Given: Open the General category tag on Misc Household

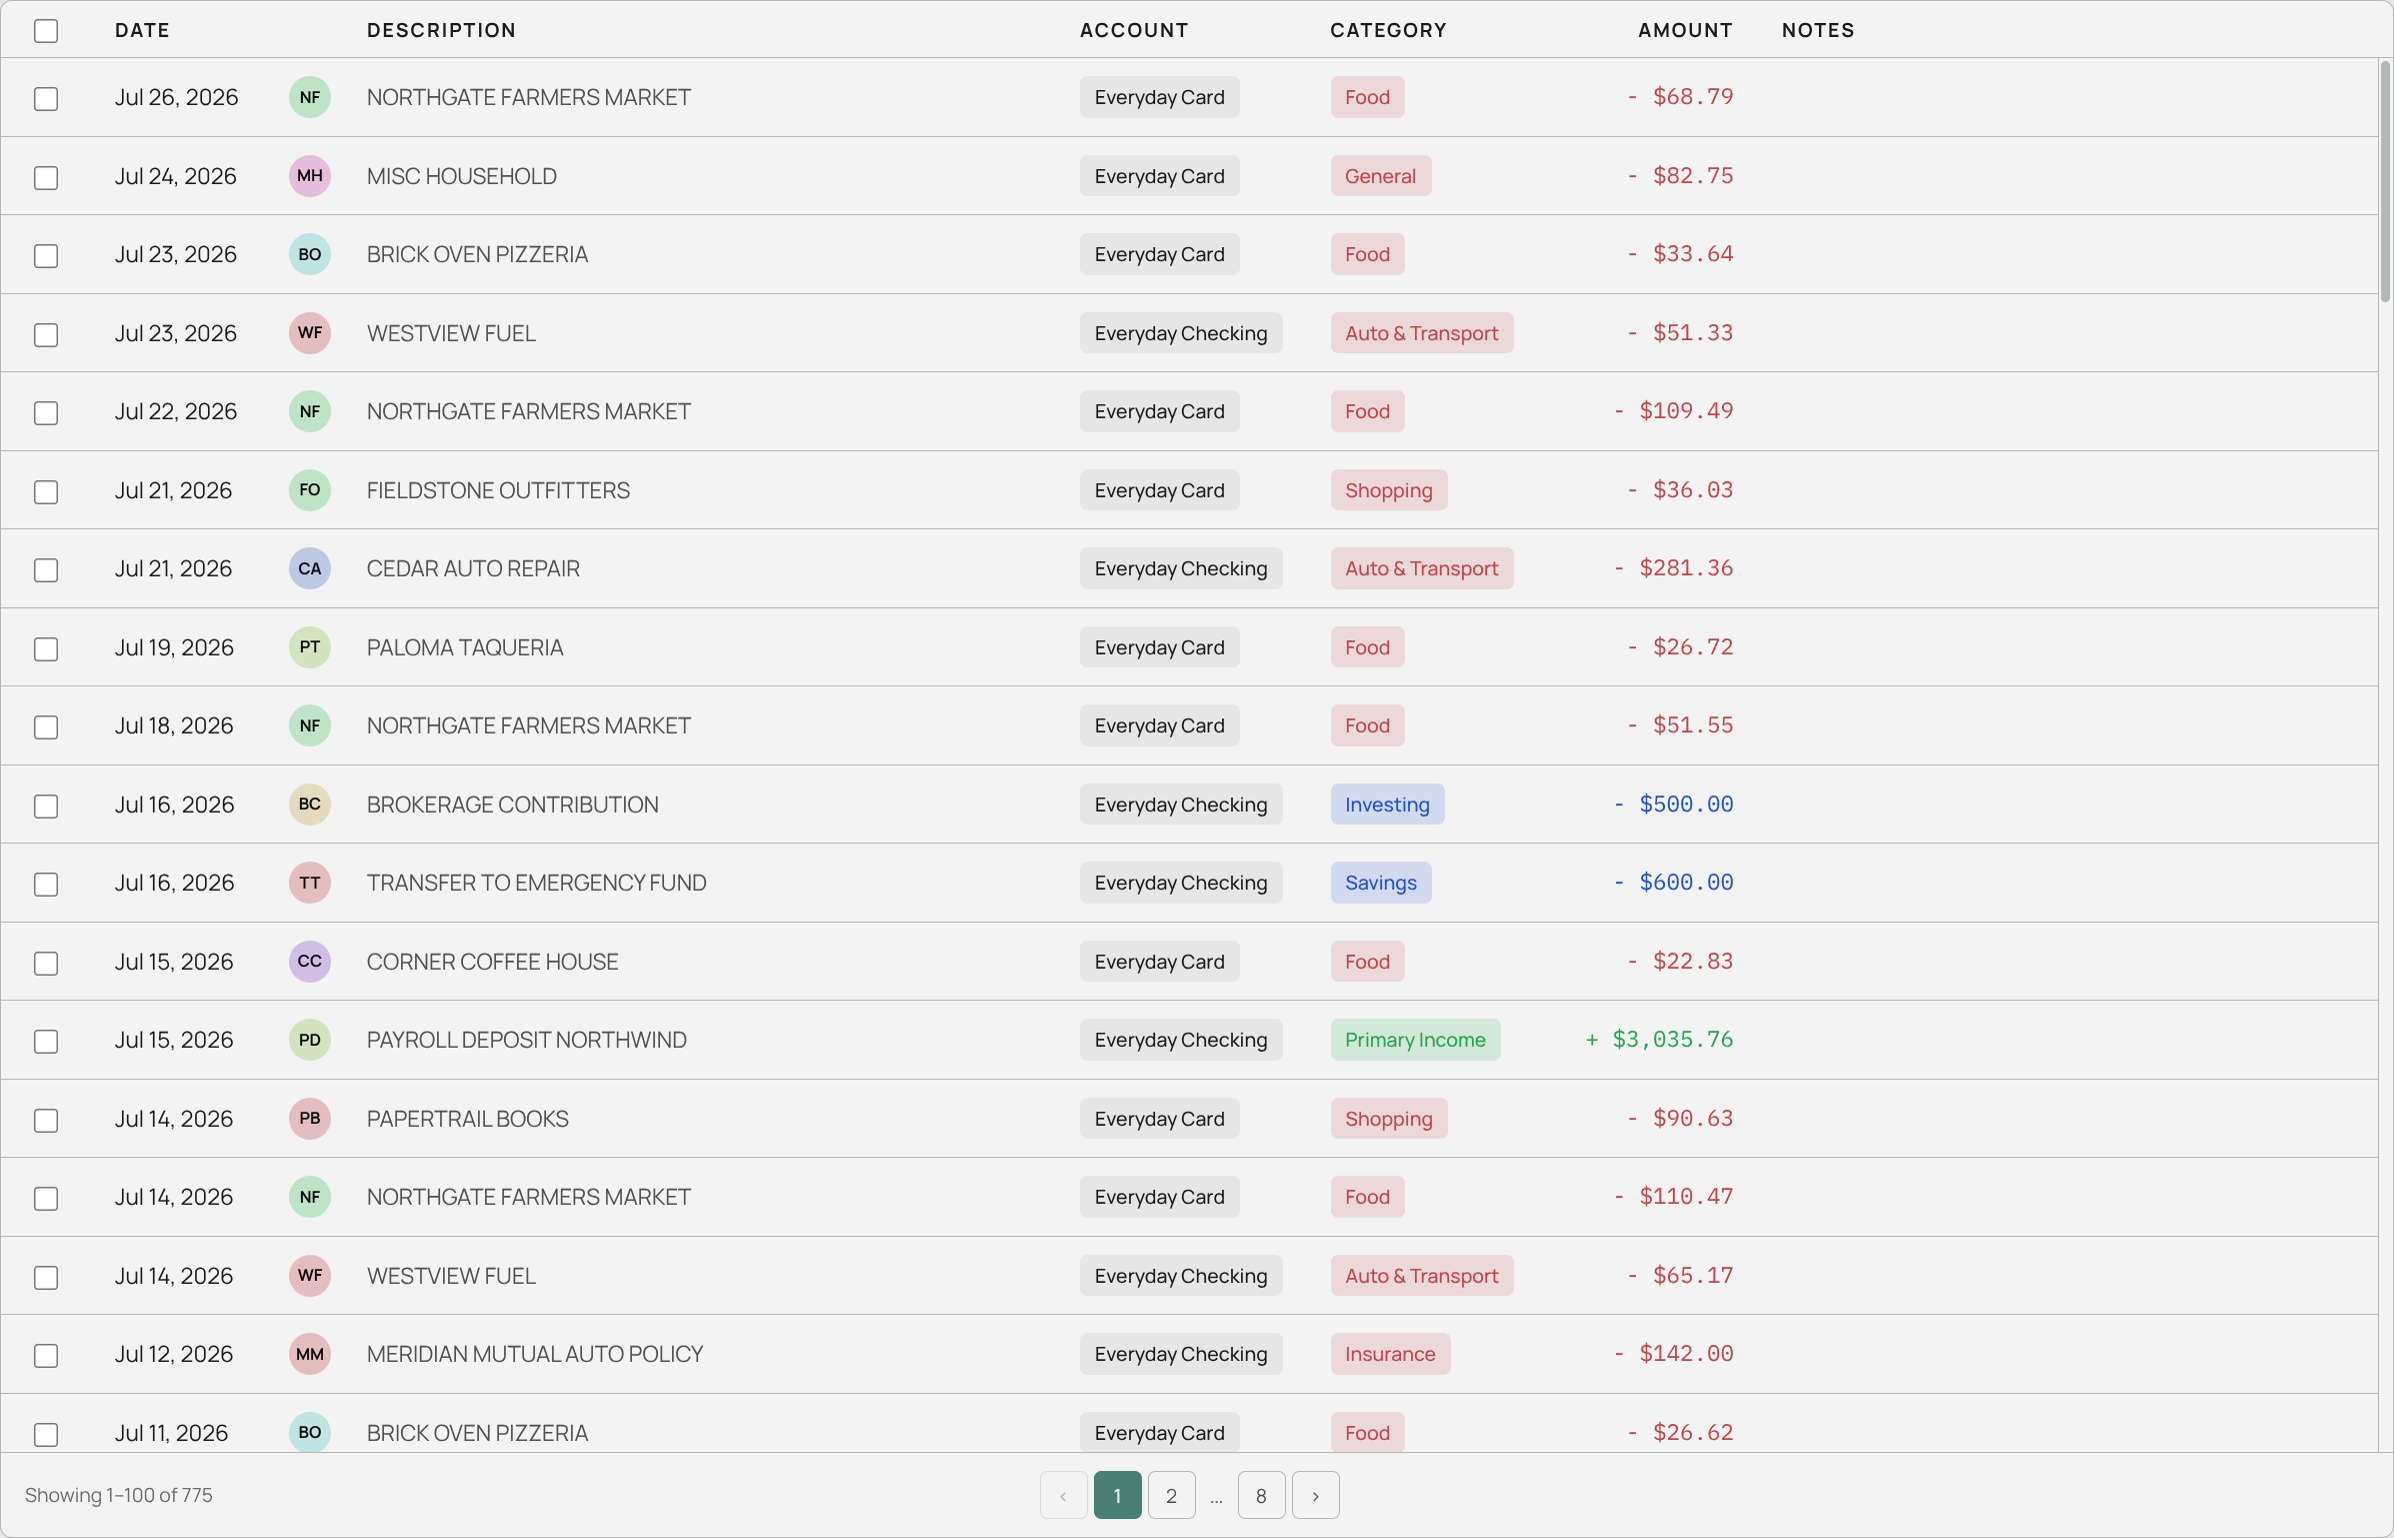Looking at the screenshot, I should pyautogui.click(x=1380, y=176).
